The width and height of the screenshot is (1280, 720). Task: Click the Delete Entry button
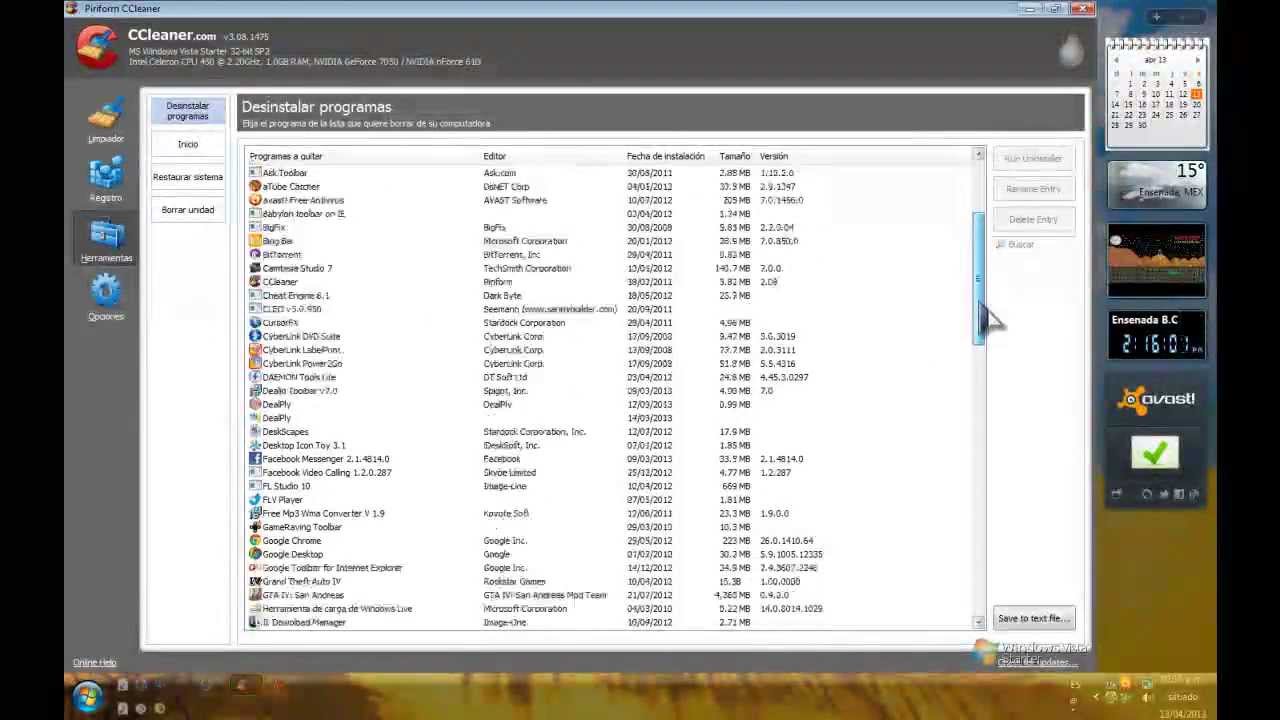1033,220
